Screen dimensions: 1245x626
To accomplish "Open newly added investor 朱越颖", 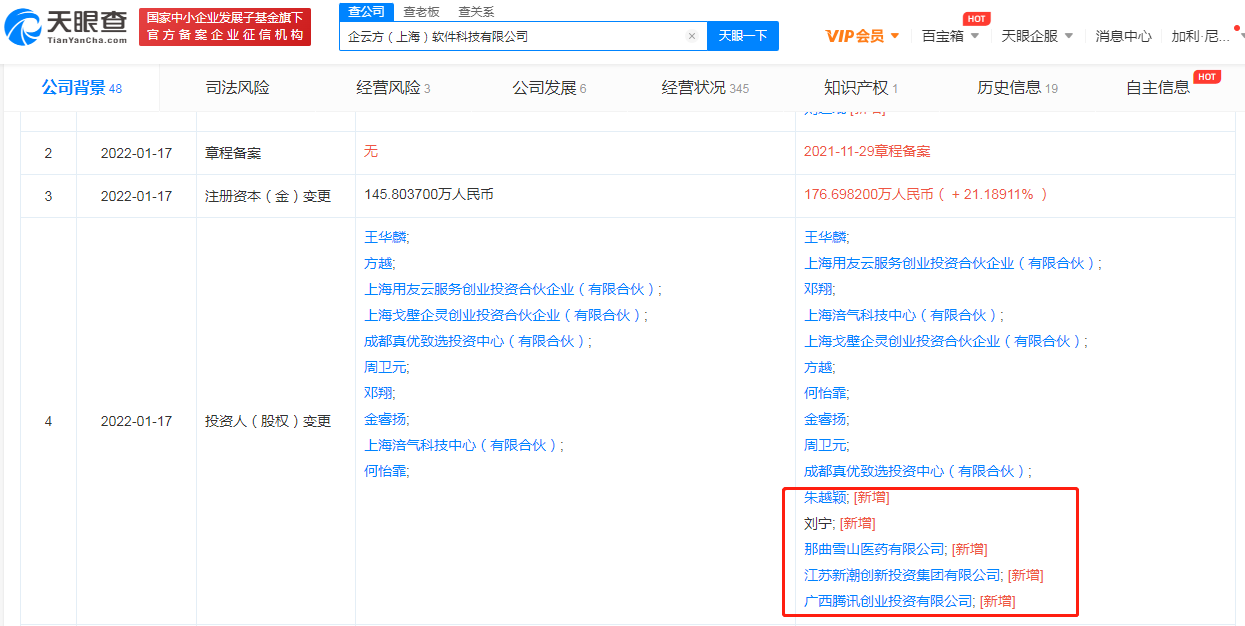I will (x=826, y=497).
